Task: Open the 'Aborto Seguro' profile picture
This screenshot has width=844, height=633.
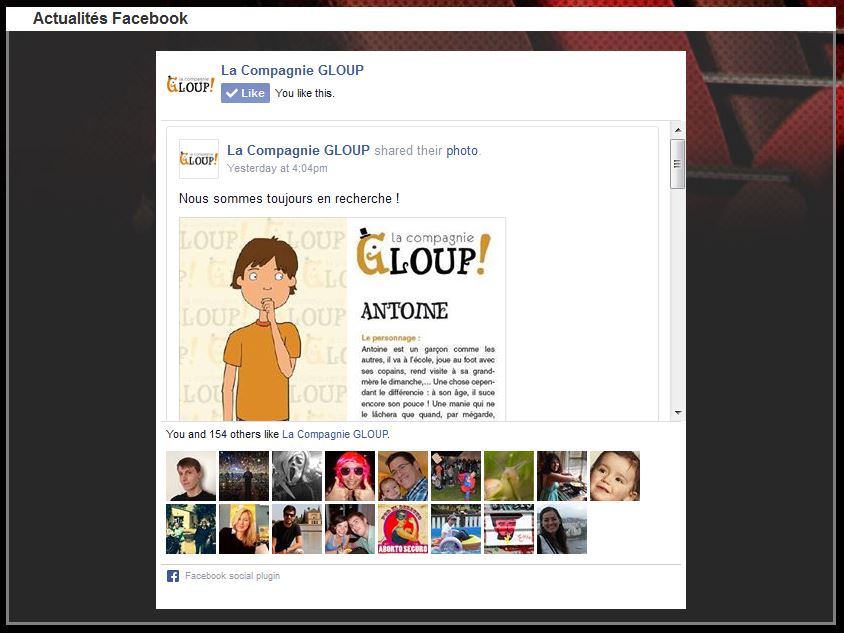Action: point(403,529)
